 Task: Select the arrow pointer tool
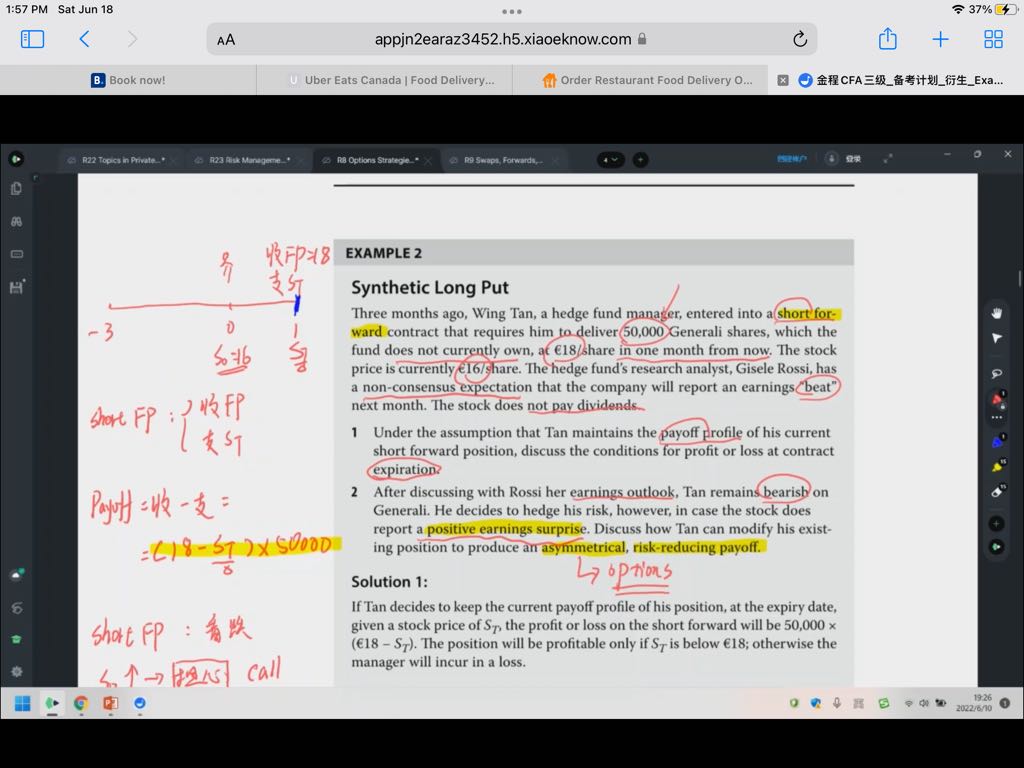[997, 338]
